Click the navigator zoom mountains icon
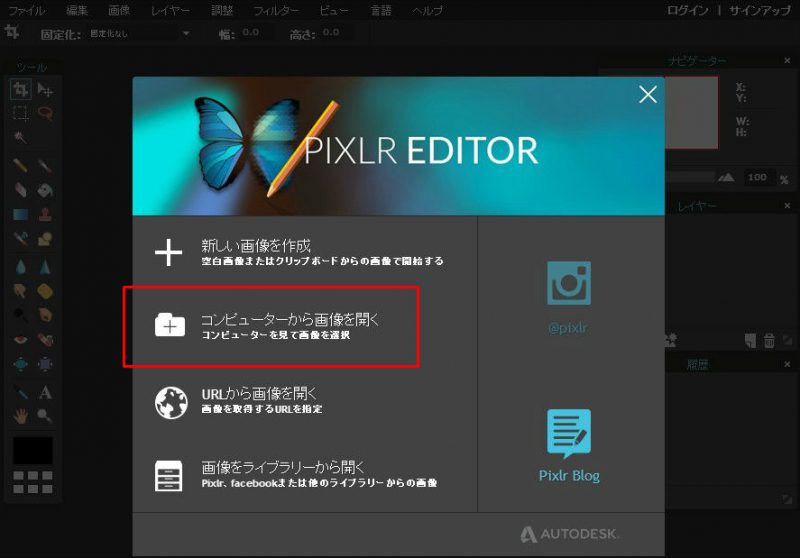The width and height of the screenshot is (800, 558). click(x=726, y=177)
